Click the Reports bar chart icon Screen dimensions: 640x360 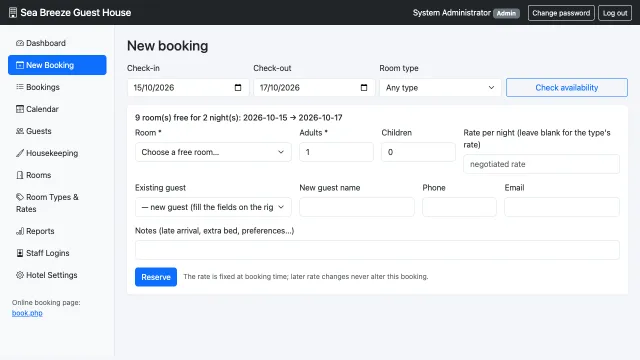pyautogui.click(x=20, y=231)
